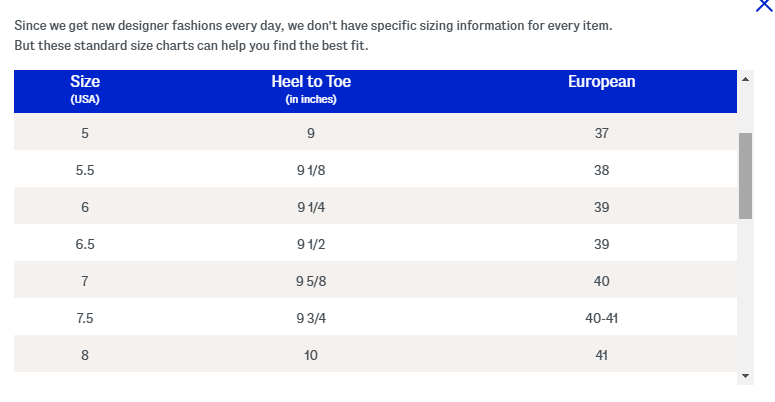Click the scrollbar up arrow
Image resolution: width=775 pixels, height=402 pixels.
[745, 79]
